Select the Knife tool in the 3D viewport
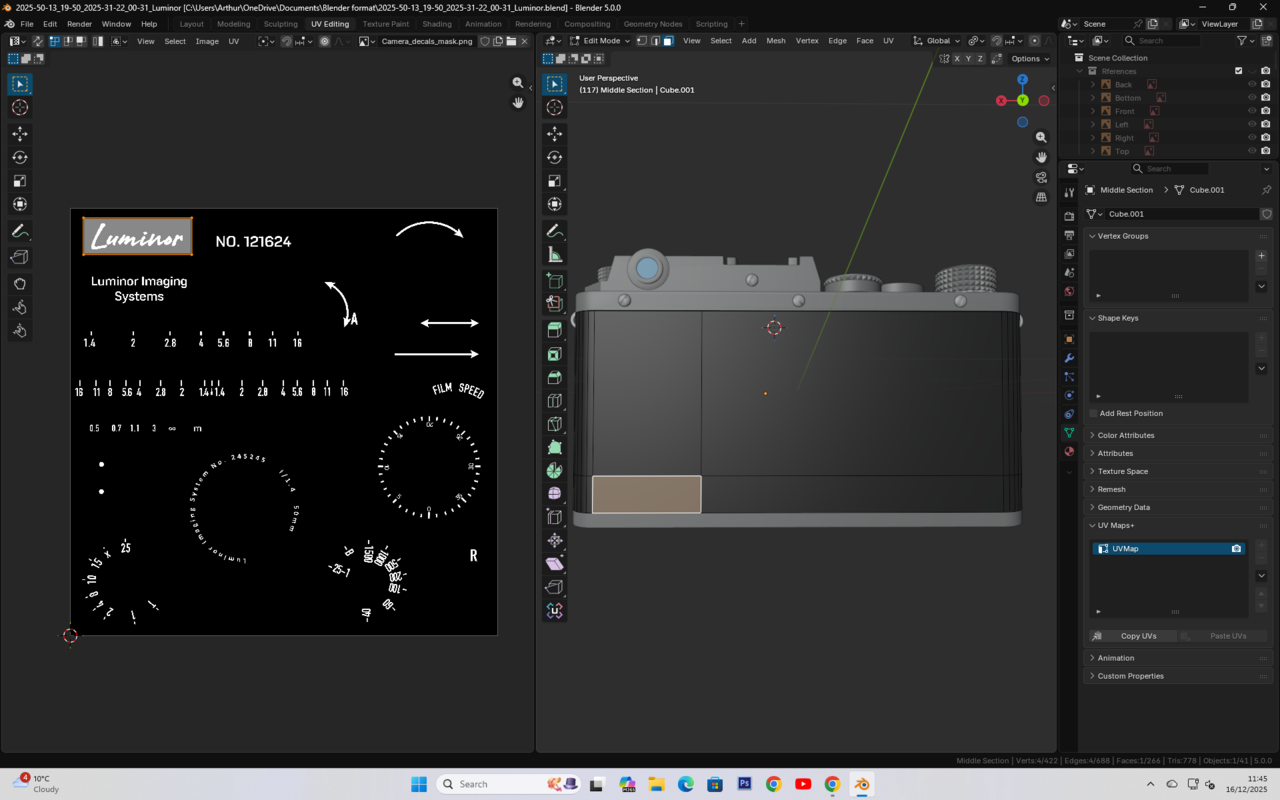The image size is (1280, 800). pyautogui.click(x=555, y=423)
